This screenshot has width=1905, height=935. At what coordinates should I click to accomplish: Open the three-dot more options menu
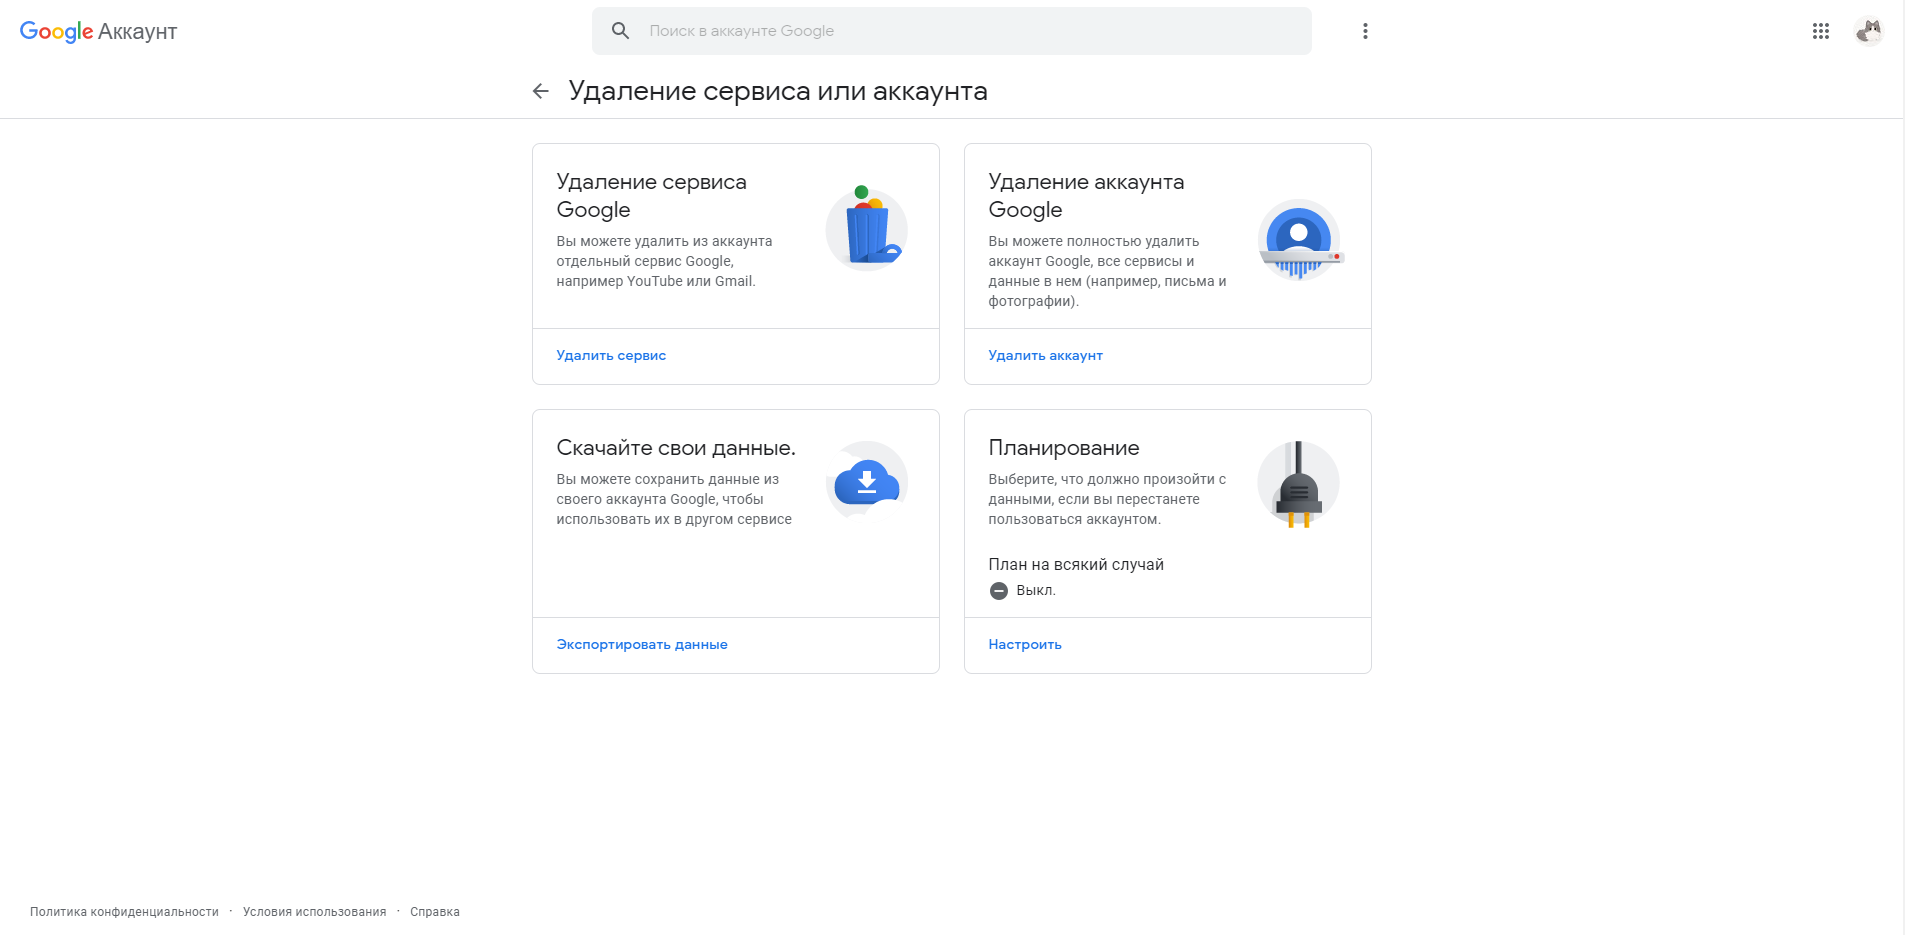(x=1365, y=31)
